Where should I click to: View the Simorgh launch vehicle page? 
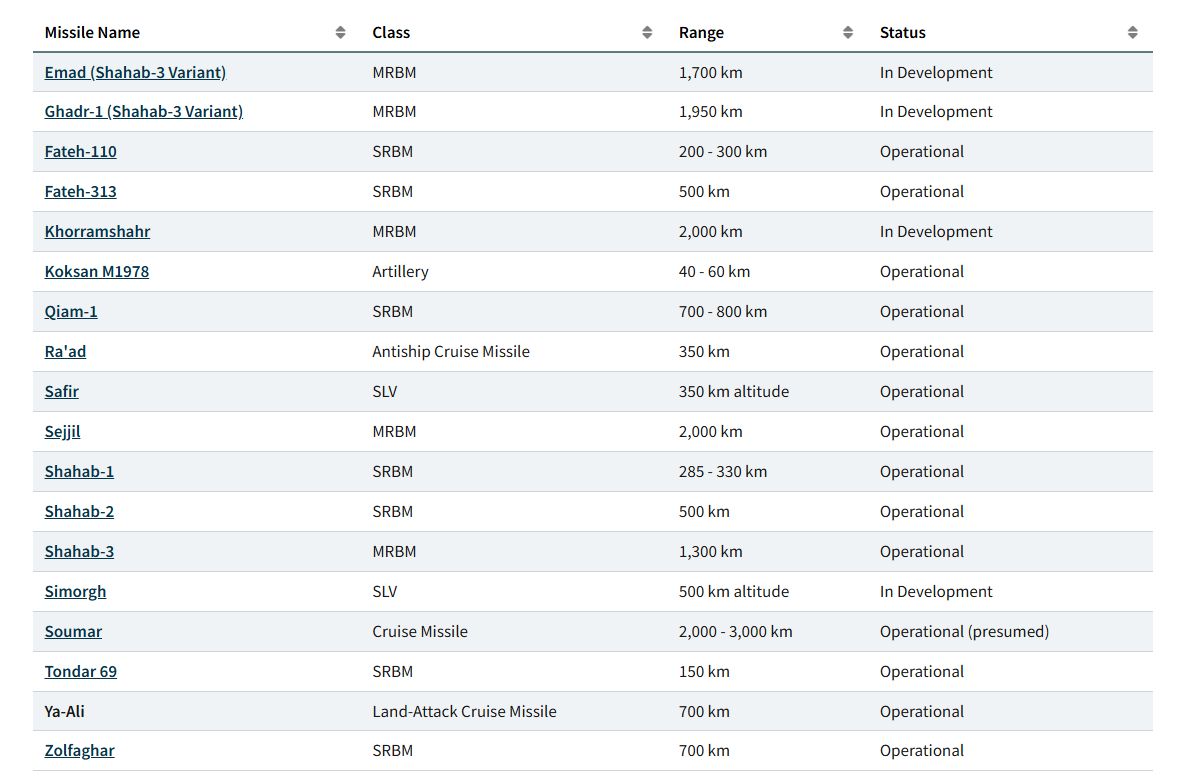pos(75,592)
